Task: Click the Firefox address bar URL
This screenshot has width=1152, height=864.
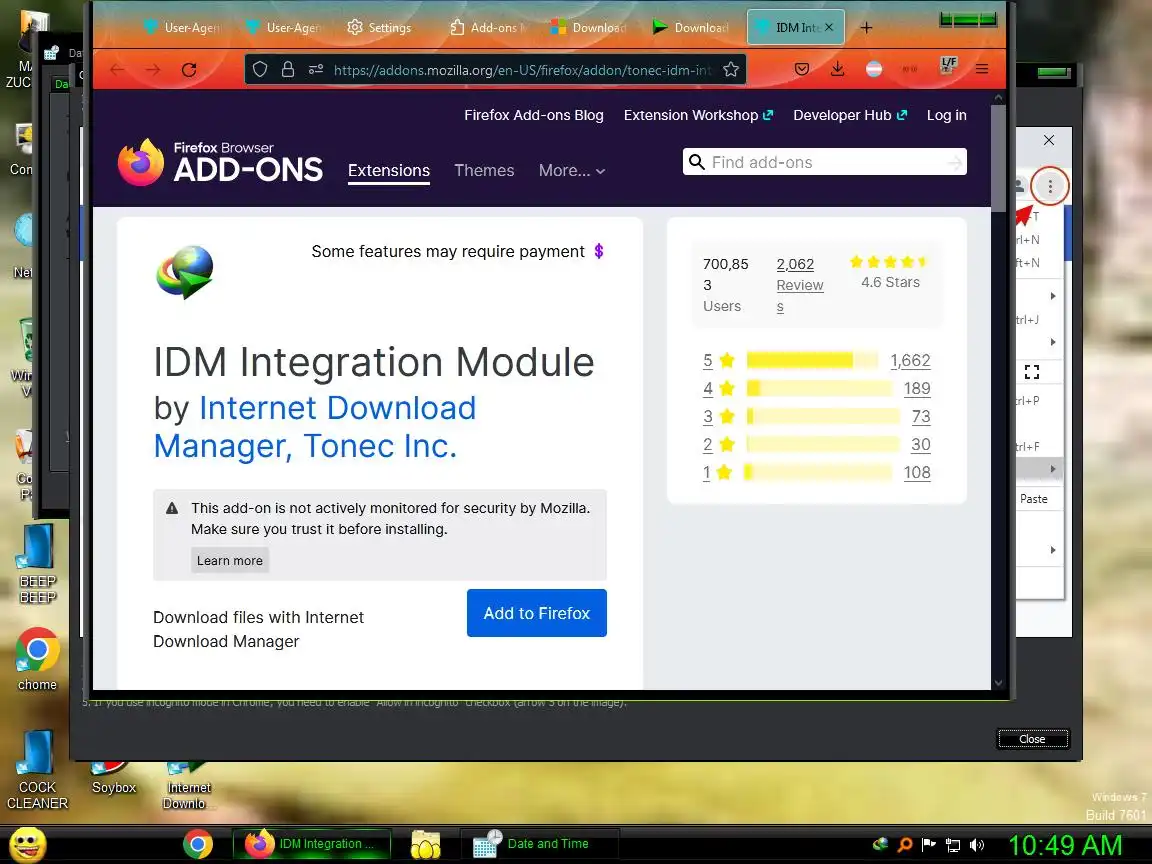Action: point(522,70)
